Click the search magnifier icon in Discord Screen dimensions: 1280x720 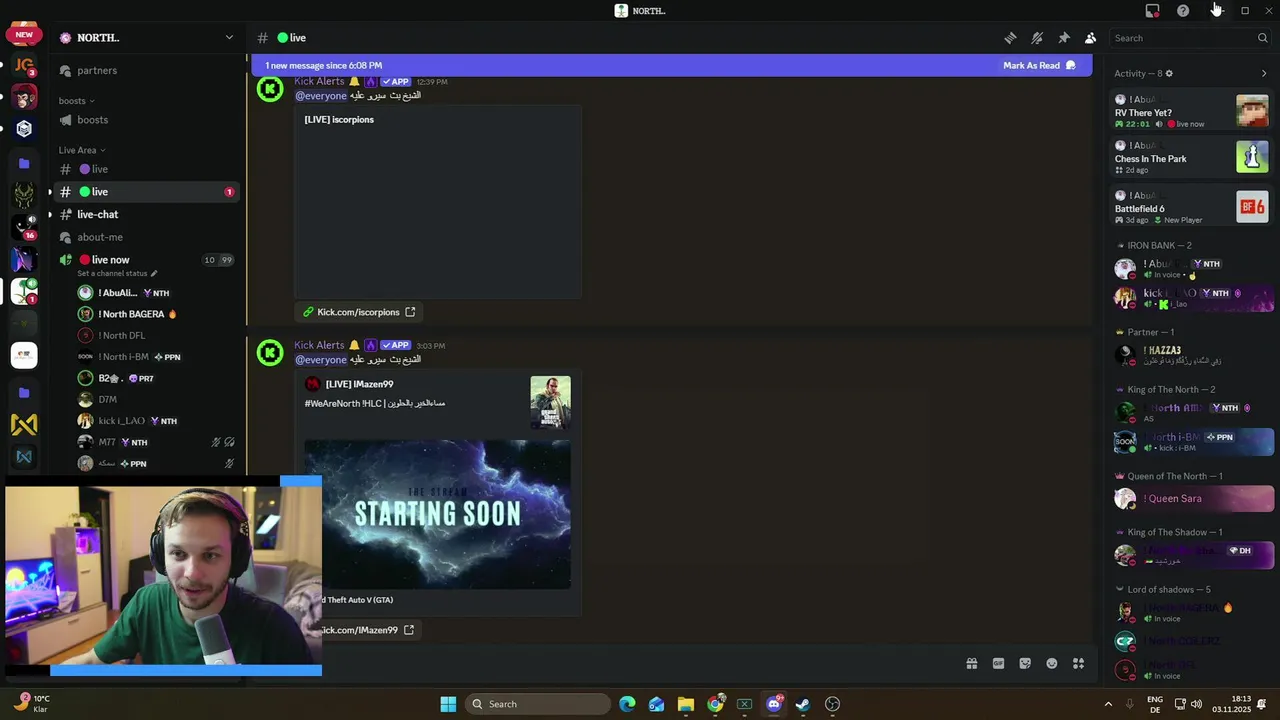(1262, 38)
